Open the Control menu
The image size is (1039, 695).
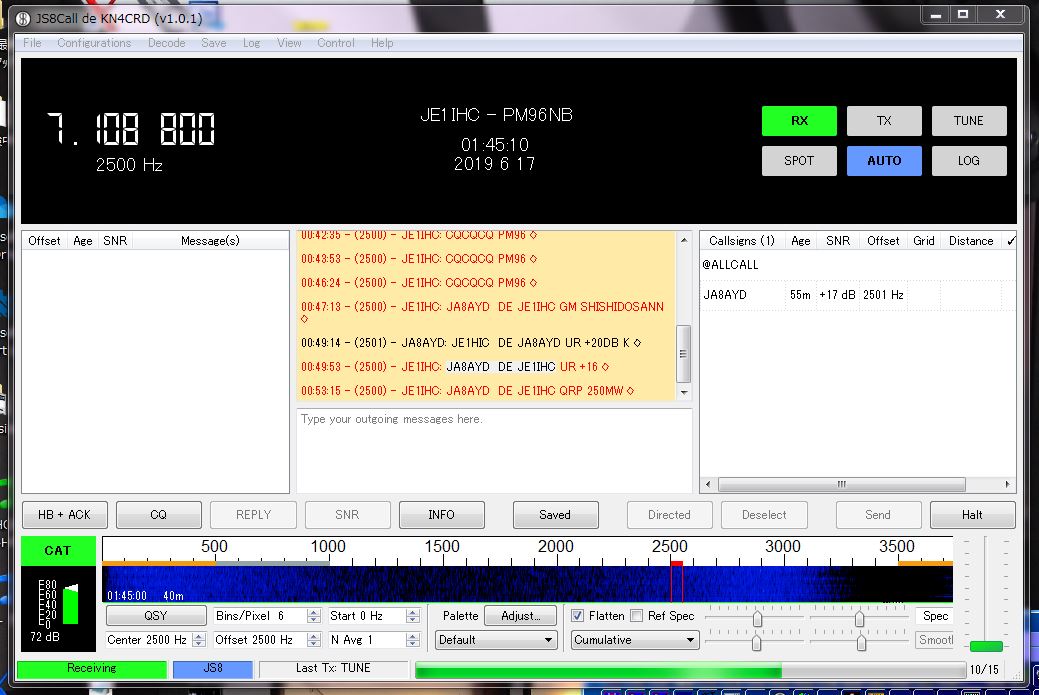[336, 43]
